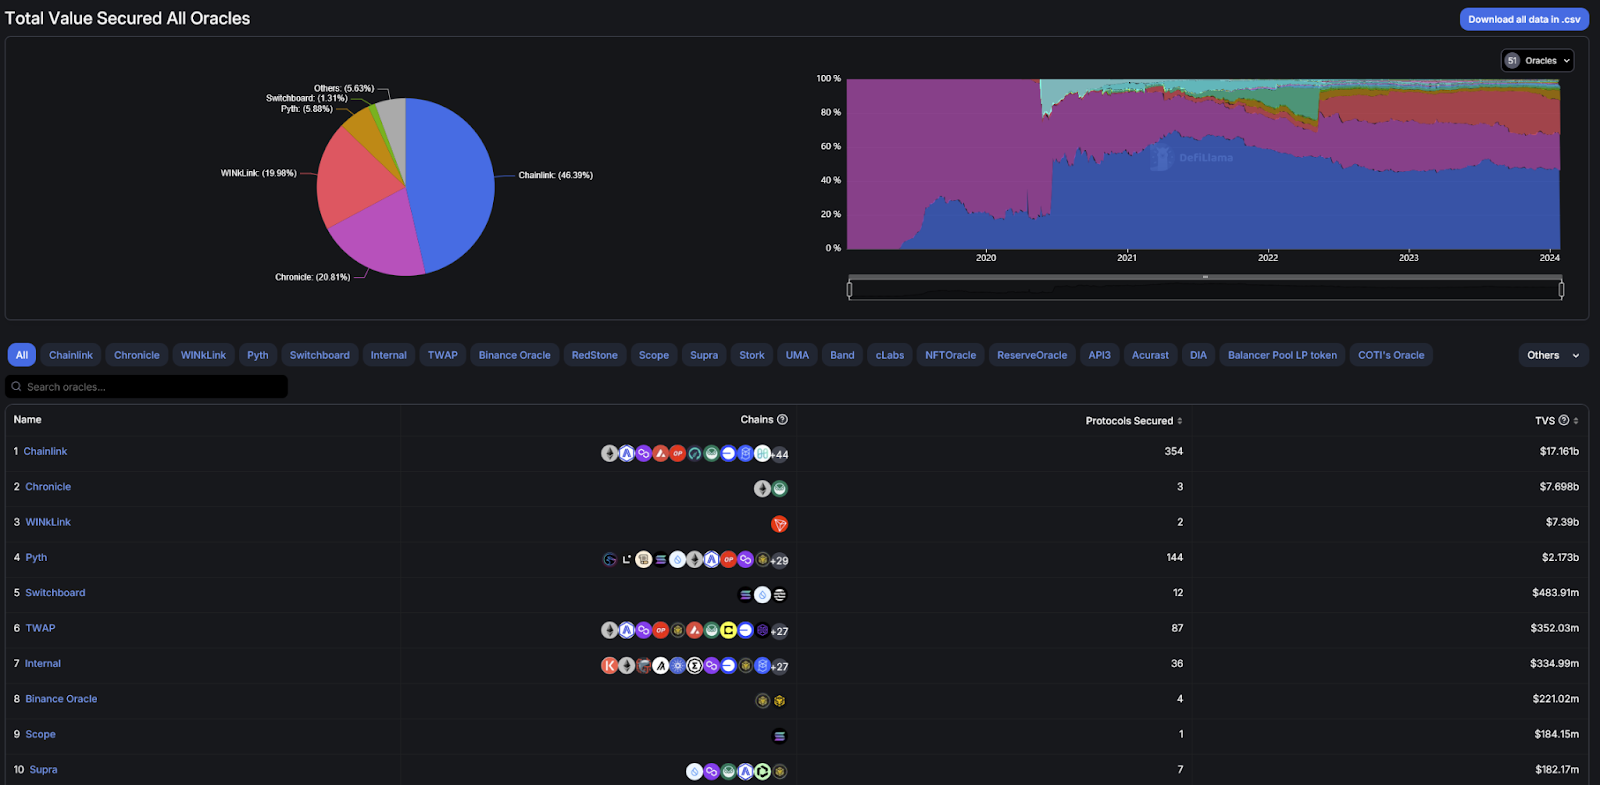
Task: Click the Sui droplet icon in Supra row
Action: [x=694, y=771]
